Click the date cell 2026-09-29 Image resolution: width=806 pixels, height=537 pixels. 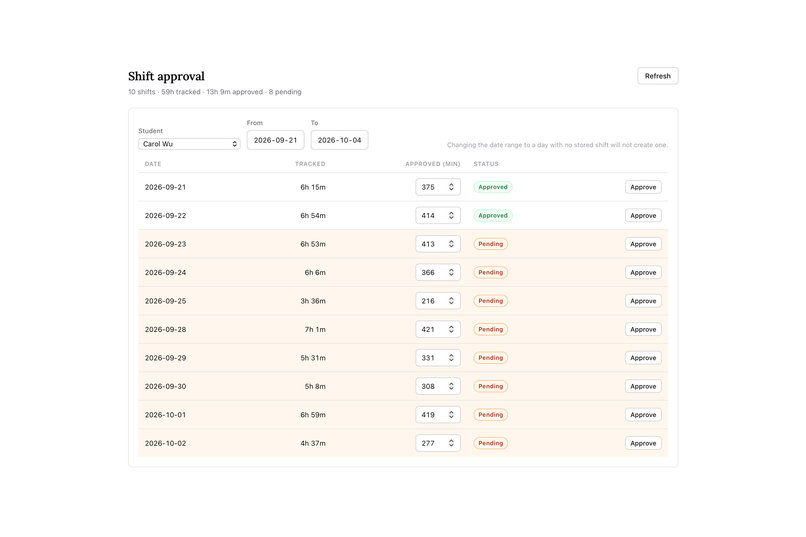pyautogui.click(x=166, y=358)
